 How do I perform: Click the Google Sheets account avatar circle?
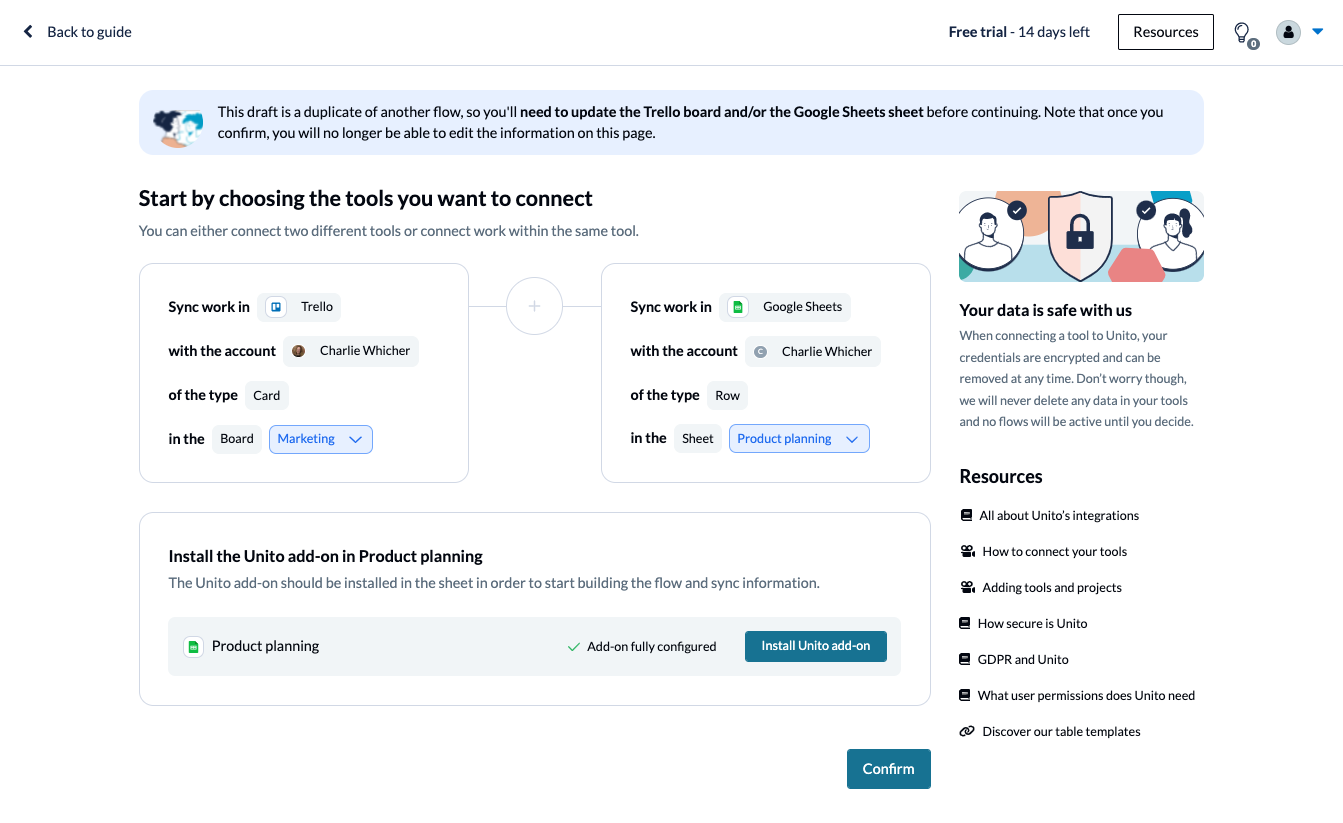(x=760, y=352)
